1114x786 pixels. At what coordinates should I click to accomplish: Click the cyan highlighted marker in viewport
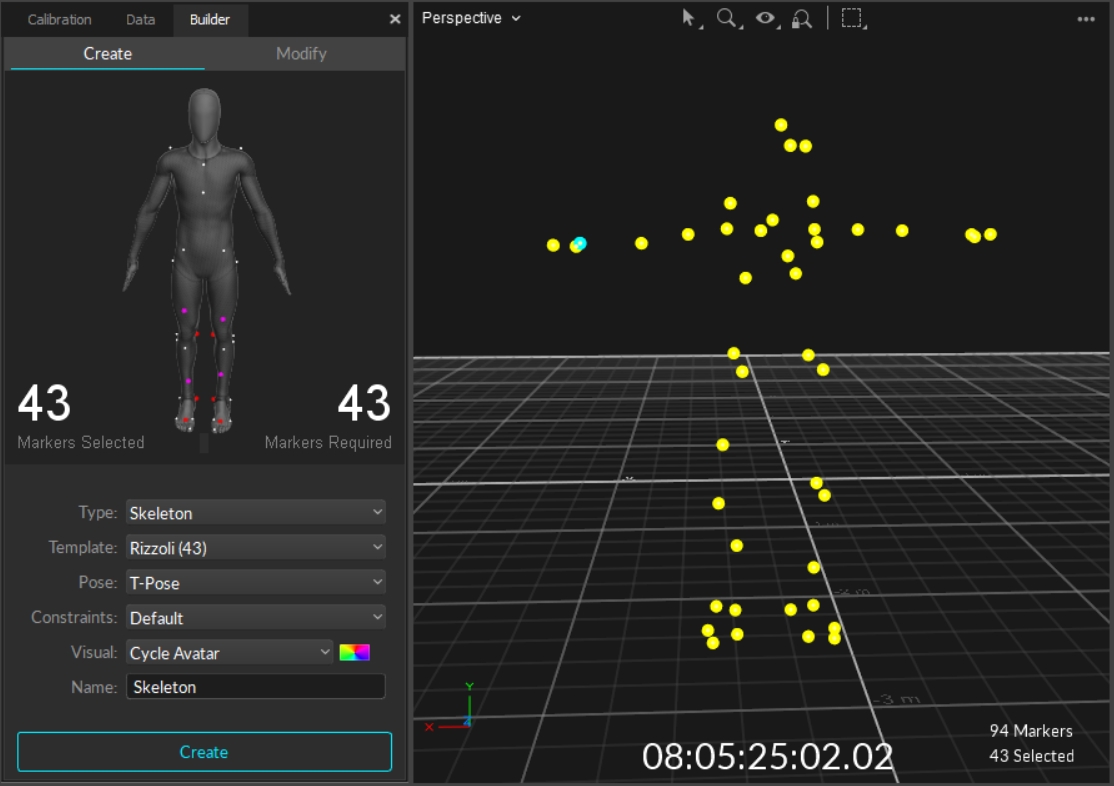(580, 243)
